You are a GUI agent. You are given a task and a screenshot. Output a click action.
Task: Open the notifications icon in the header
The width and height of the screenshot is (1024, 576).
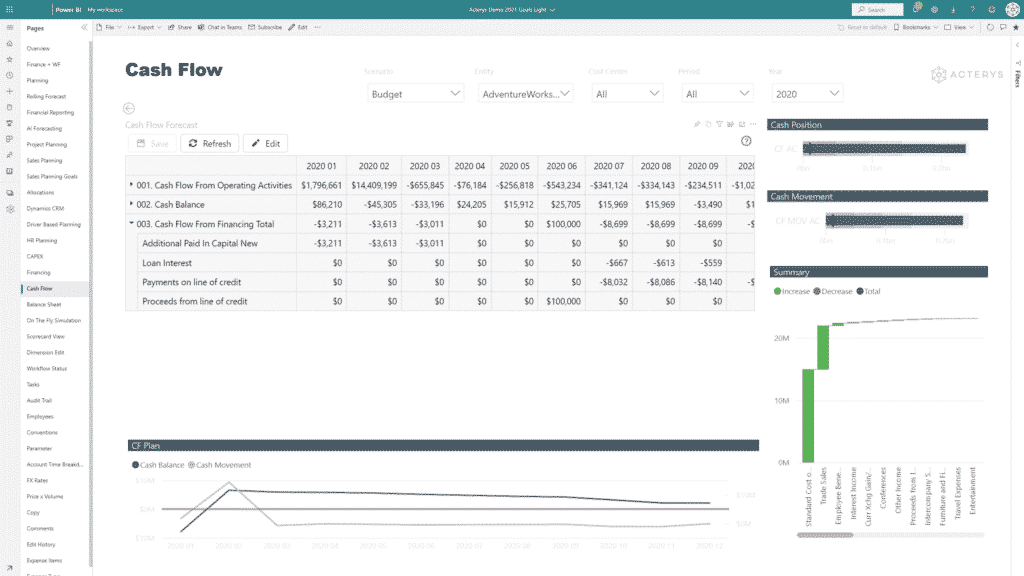point(916,9)
